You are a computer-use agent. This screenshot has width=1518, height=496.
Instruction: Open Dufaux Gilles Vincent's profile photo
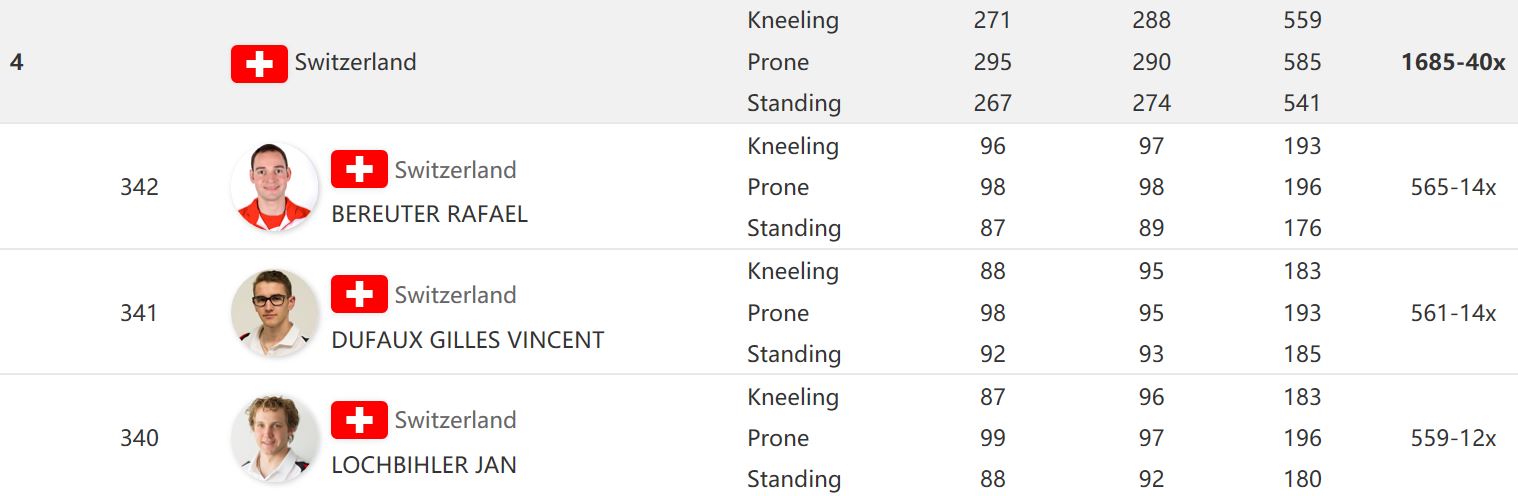tap(274, 313)
